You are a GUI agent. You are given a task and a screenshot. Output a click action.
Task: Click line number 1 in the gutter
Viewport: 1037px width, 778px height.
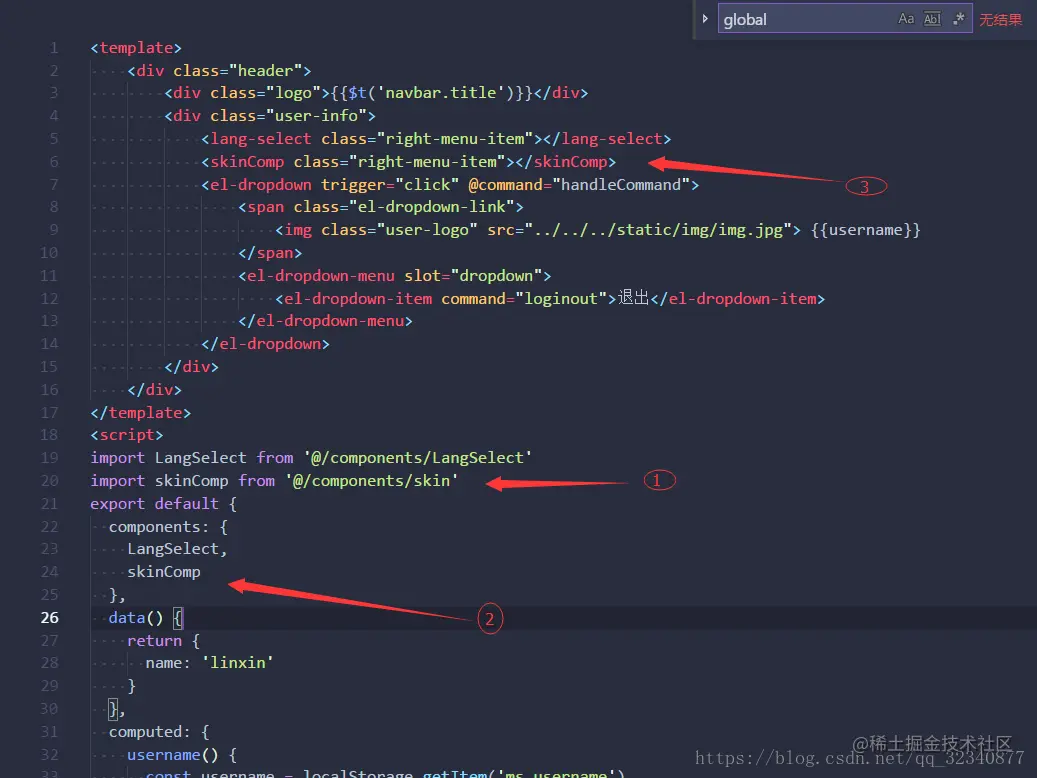[54, 48]
